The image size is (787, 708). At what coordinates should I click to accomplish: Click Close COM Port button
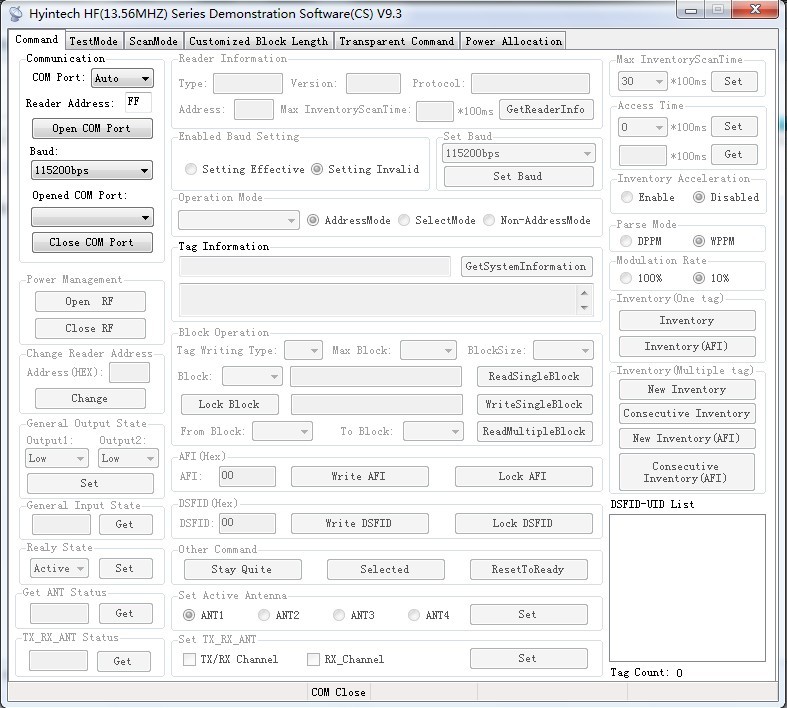coord(92,242)
